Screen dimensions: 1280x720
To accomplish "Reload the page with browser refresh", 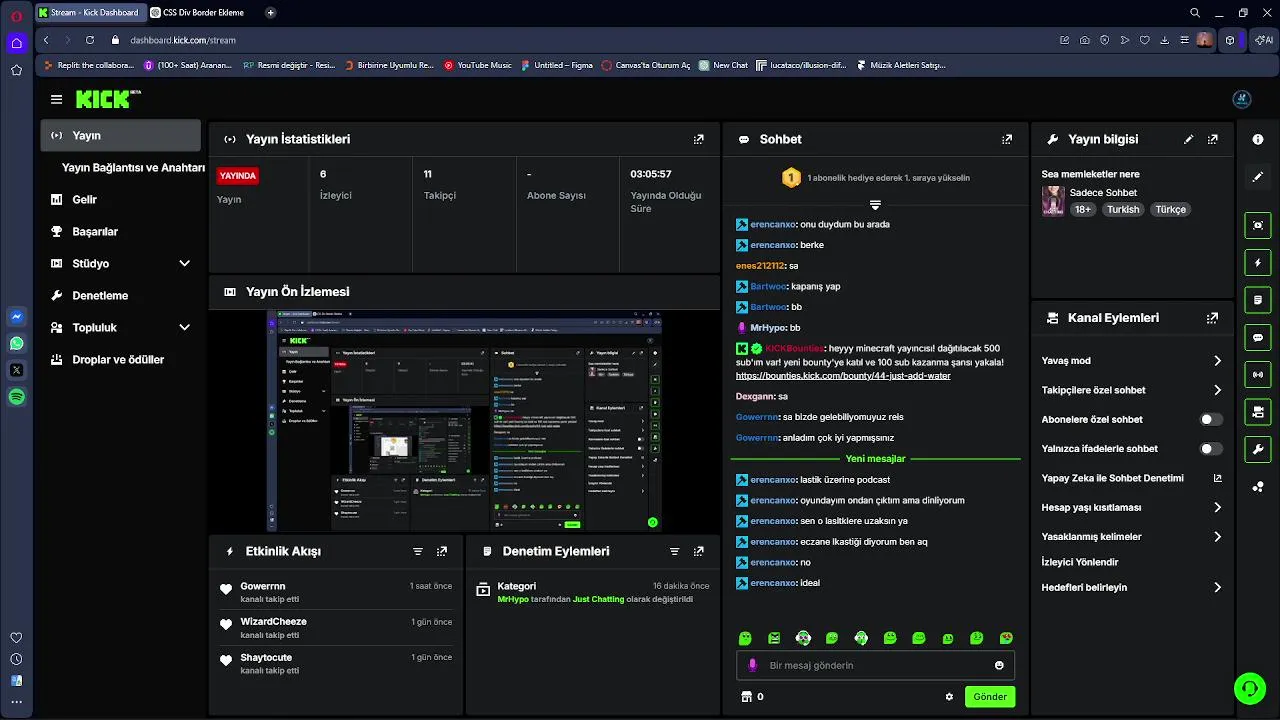I will pyautogui.click(x=90, y=40).
